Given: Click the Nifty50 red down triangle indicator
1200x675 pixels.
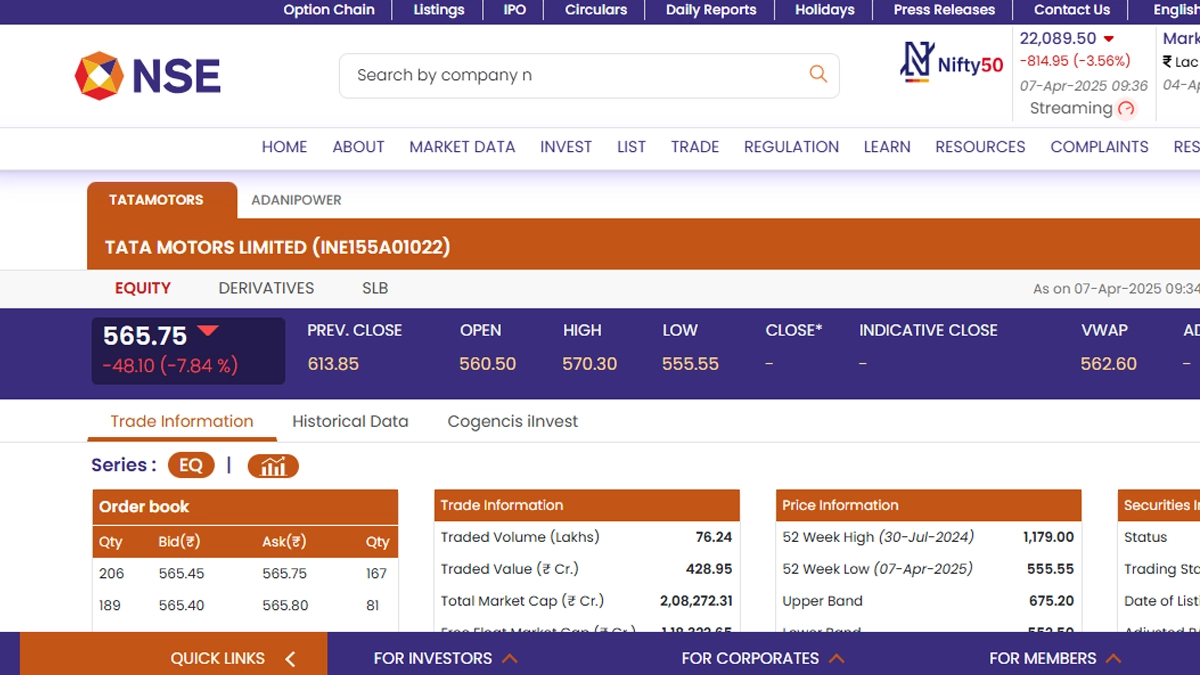Looking at the screenshot, I should [1108, 39].
